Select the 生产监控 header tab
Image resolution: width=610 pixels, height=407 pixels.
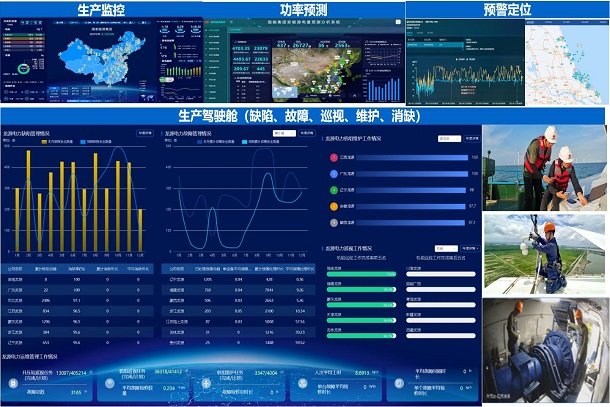[101, 9]
